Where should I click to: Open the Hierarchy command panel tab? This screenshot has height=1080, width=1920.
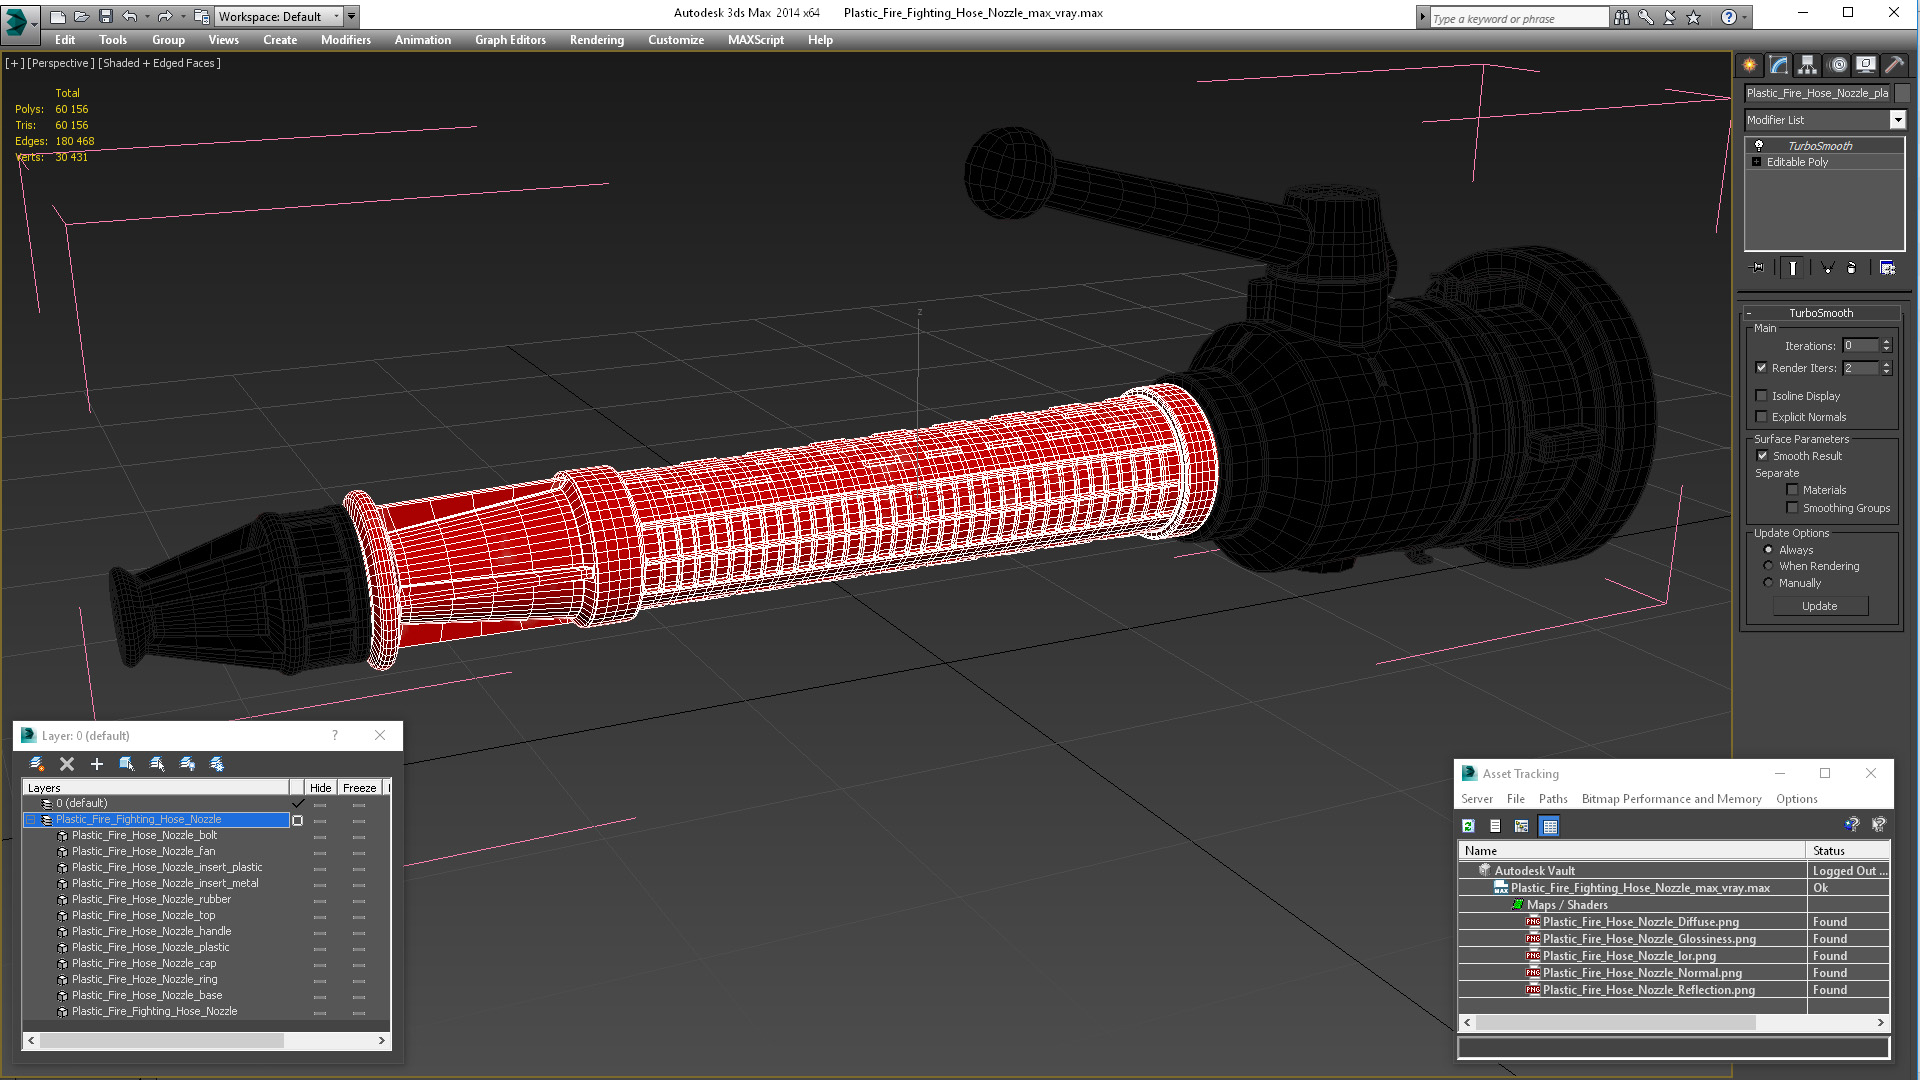pos(1807,65)
